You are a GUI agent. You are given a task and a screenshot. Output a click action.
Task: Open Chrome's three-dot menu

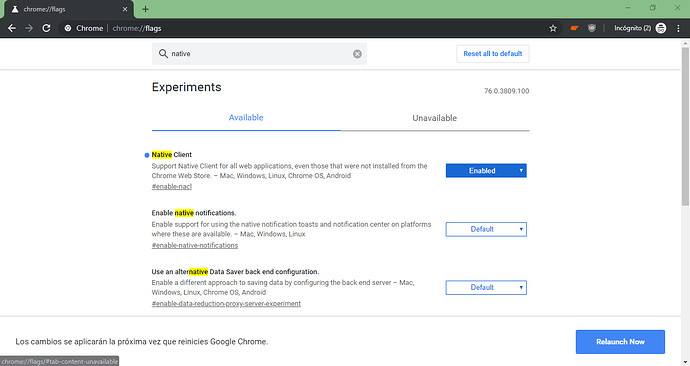(x=678, y=28)
